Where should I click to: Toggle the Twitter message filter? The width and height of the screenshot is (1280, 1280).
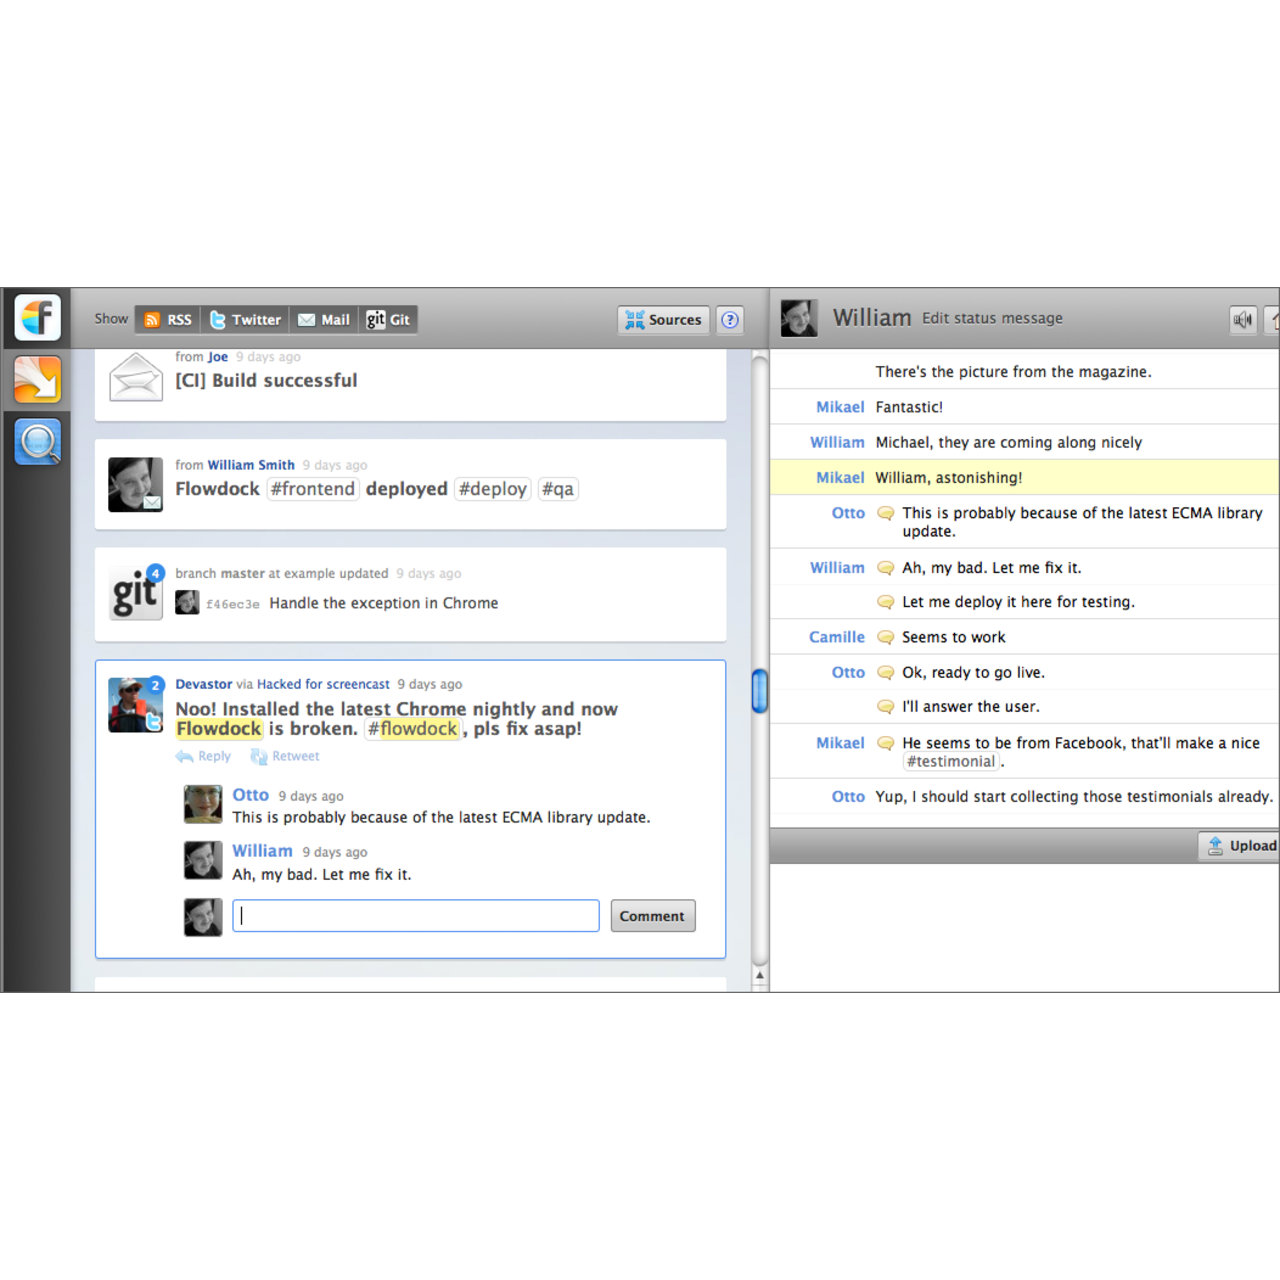[x=244, y=319]
